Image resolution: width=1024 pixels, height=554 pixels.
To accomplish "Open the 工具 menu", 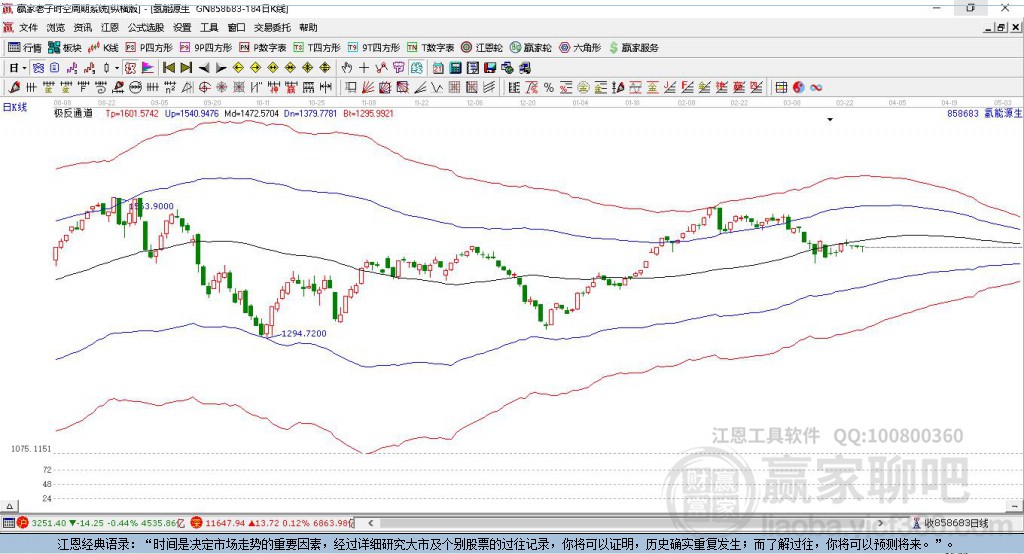I will [209, 27].
